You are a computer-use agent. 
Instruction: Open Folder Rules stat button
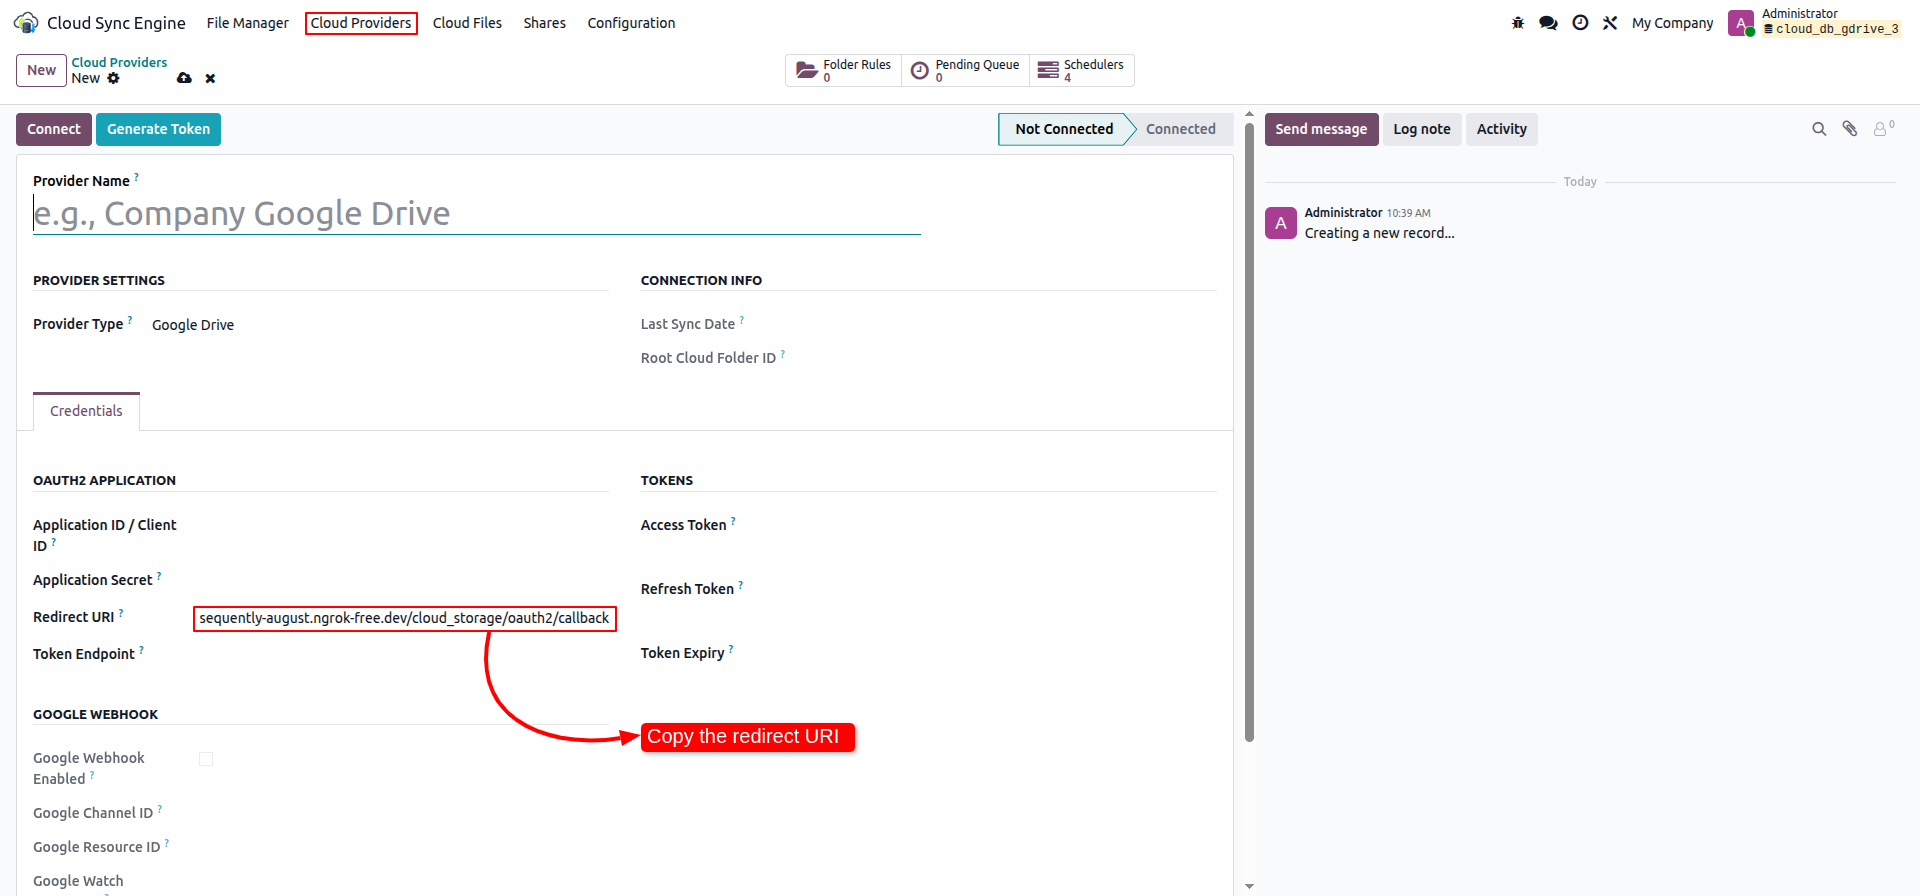pyautogui.click(x=843, y=70)
